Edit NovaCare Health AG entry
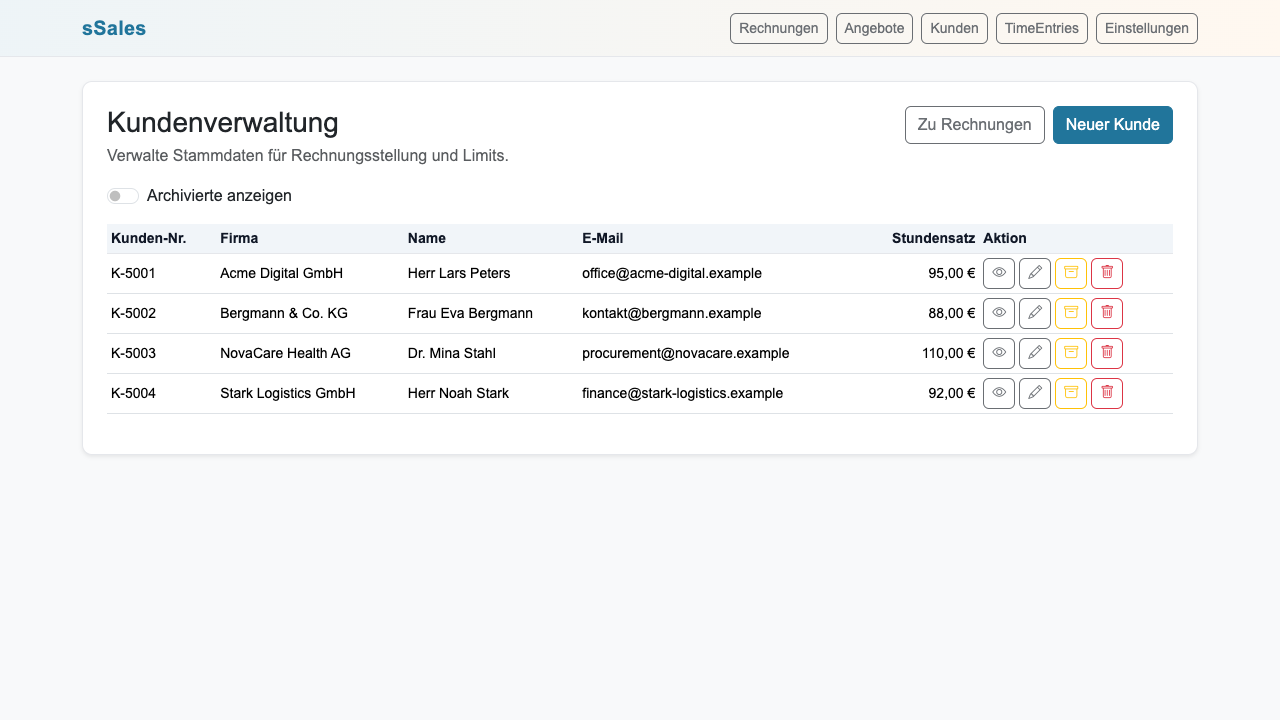The image size is (1280, 720). 1034,353
